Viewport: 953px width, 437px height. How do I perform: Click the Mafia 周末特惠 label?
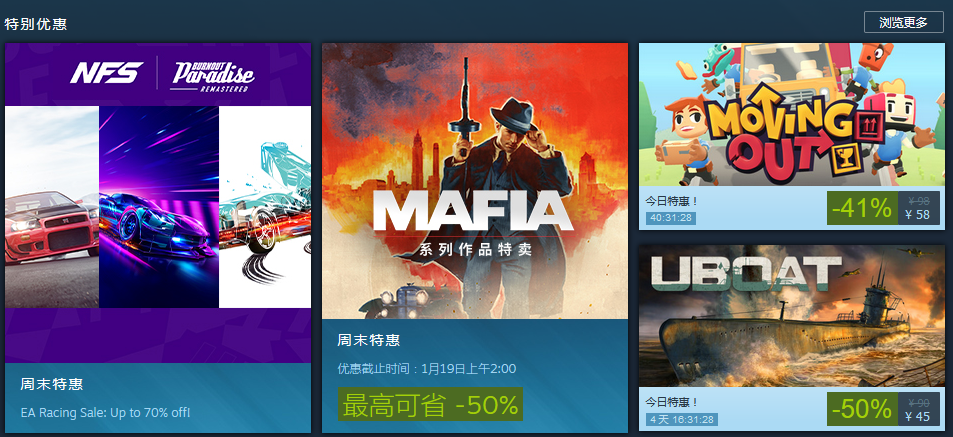tap(368, 340)
